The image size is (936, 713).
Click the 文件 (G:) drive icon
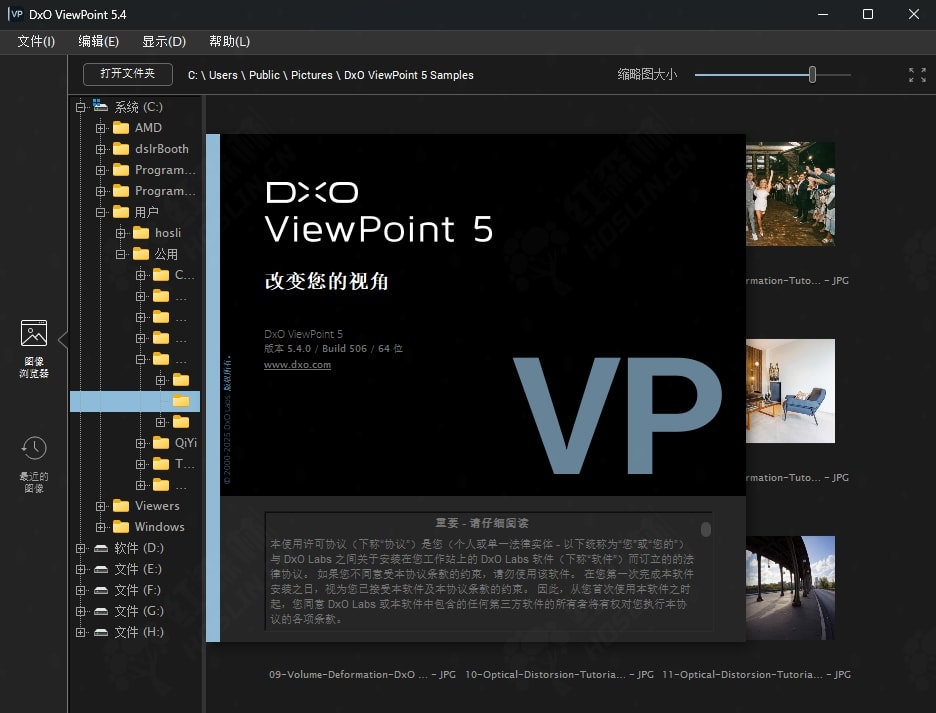pos(101,611)
